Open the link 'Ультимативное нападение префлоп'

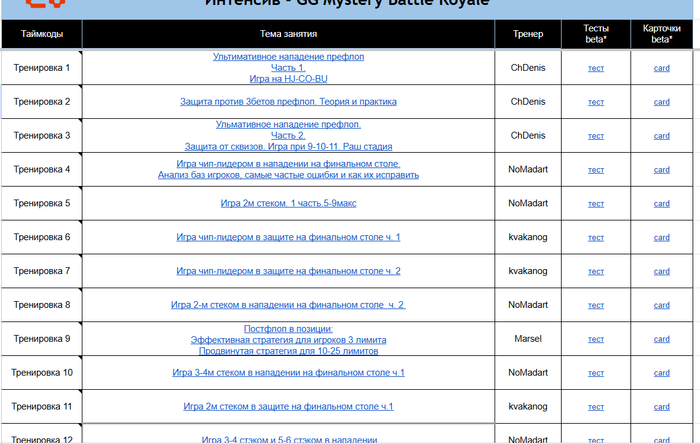(x=288, y=57)
